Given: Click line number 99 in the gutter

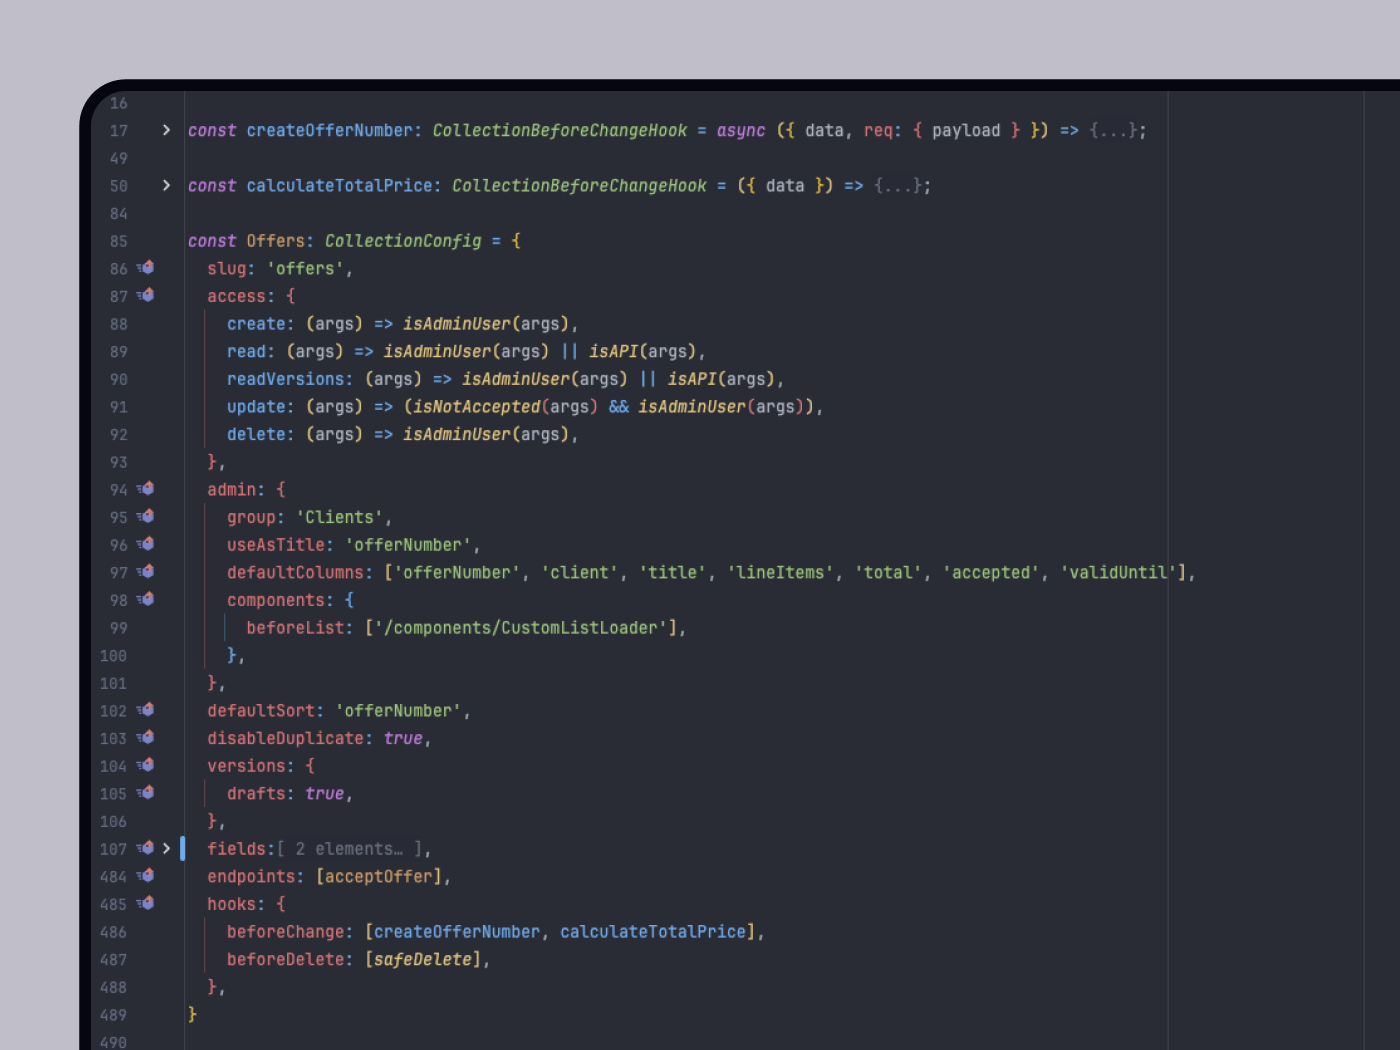Looking at the screenshot, I should point(119,628).
